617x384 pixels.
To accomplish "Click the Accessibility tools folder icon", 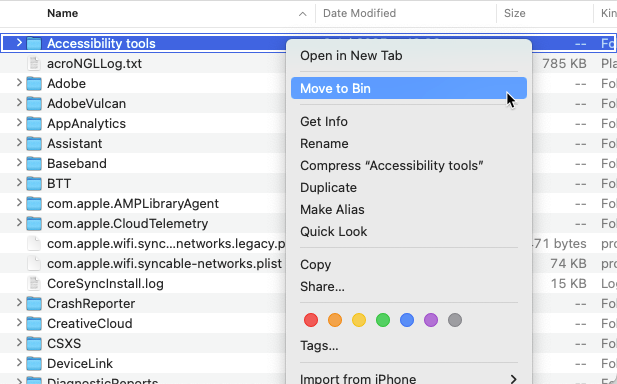I will point(34,43).
